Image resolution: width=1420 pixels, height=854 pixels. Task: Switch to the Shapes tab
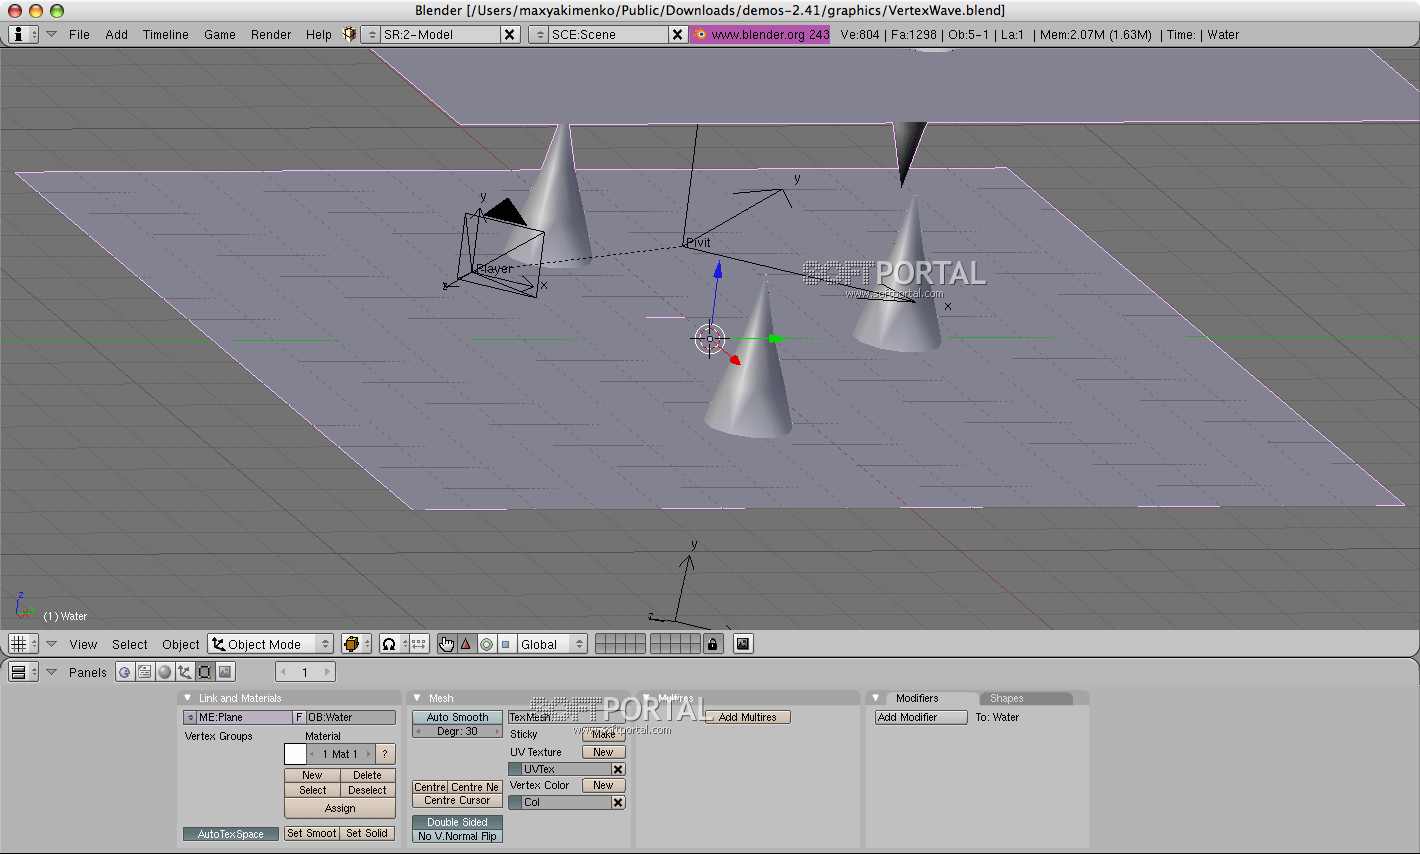1006,698
